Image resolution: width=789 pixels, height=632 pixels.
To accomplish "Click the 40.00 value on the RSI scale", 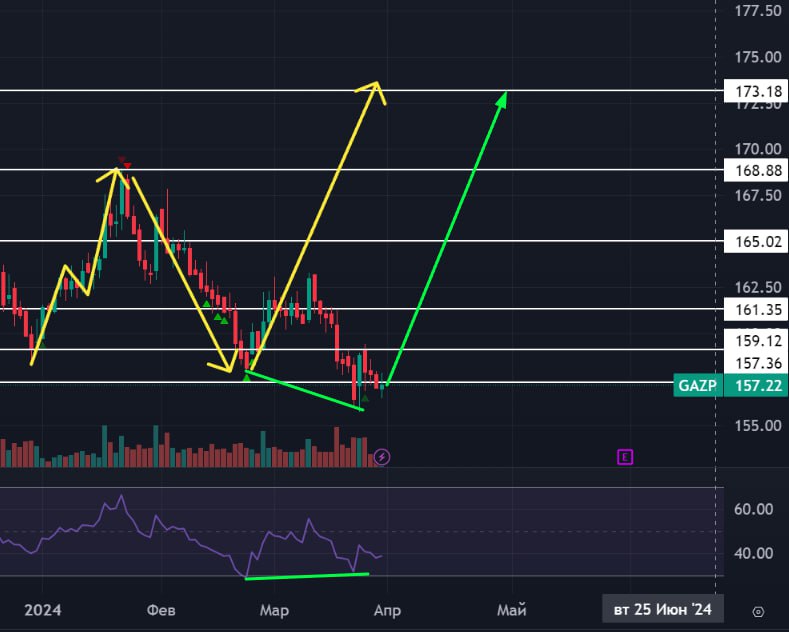I will (753, 554).
